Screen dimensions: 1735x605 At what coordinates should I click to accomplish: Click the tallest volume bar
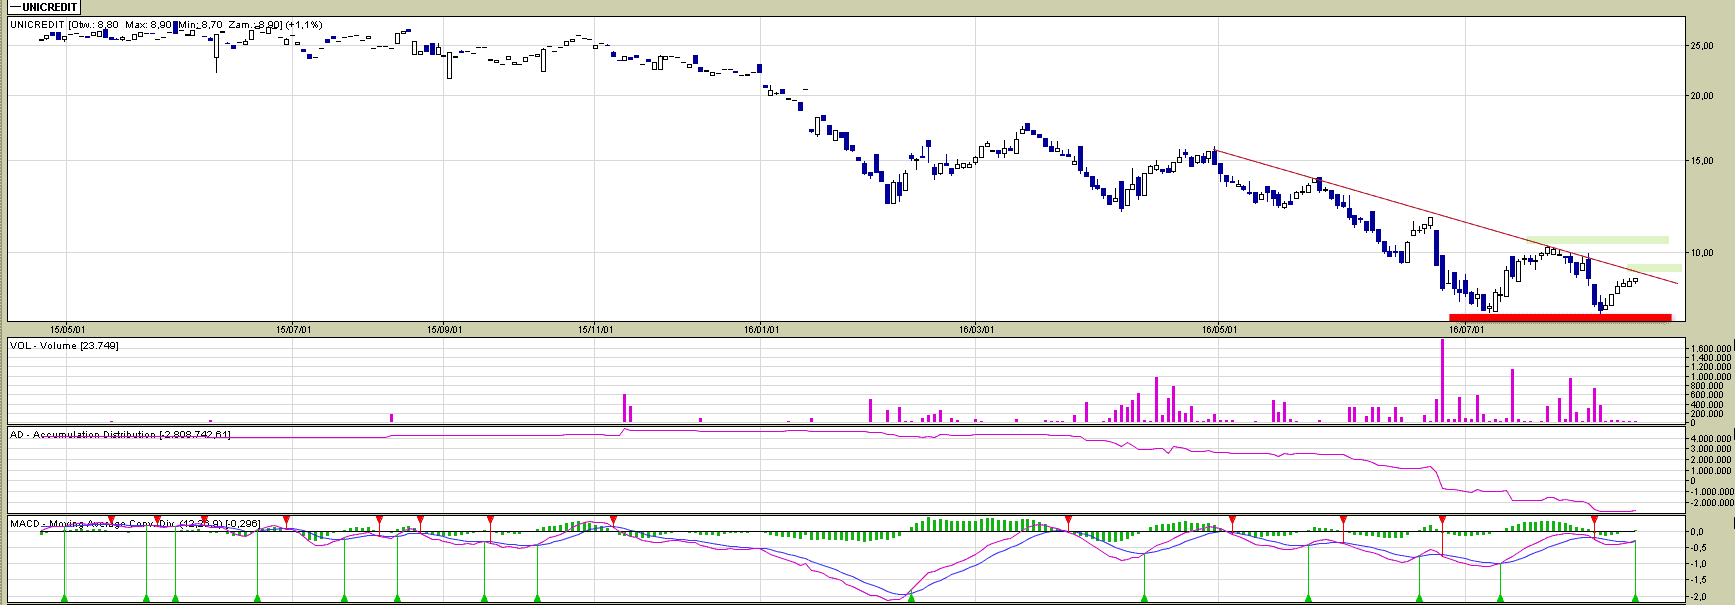pyautogui.click(x=1442, y=380)
